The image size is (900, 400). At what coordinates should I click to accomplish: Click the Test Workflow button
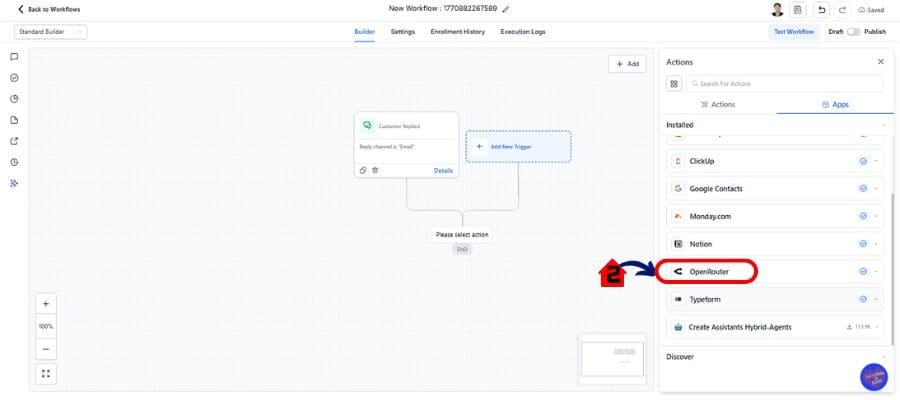coord(793,32)
